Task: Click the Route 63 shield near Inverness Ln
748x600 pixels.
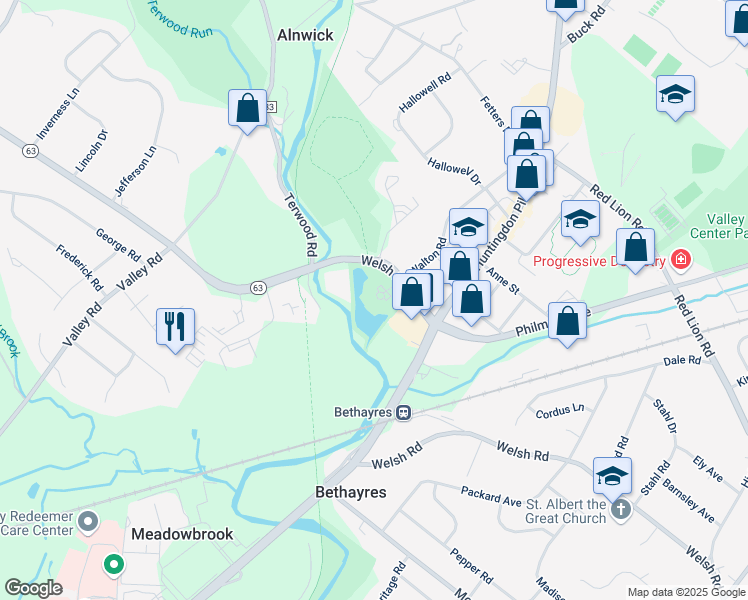Action: pos(31,151)
